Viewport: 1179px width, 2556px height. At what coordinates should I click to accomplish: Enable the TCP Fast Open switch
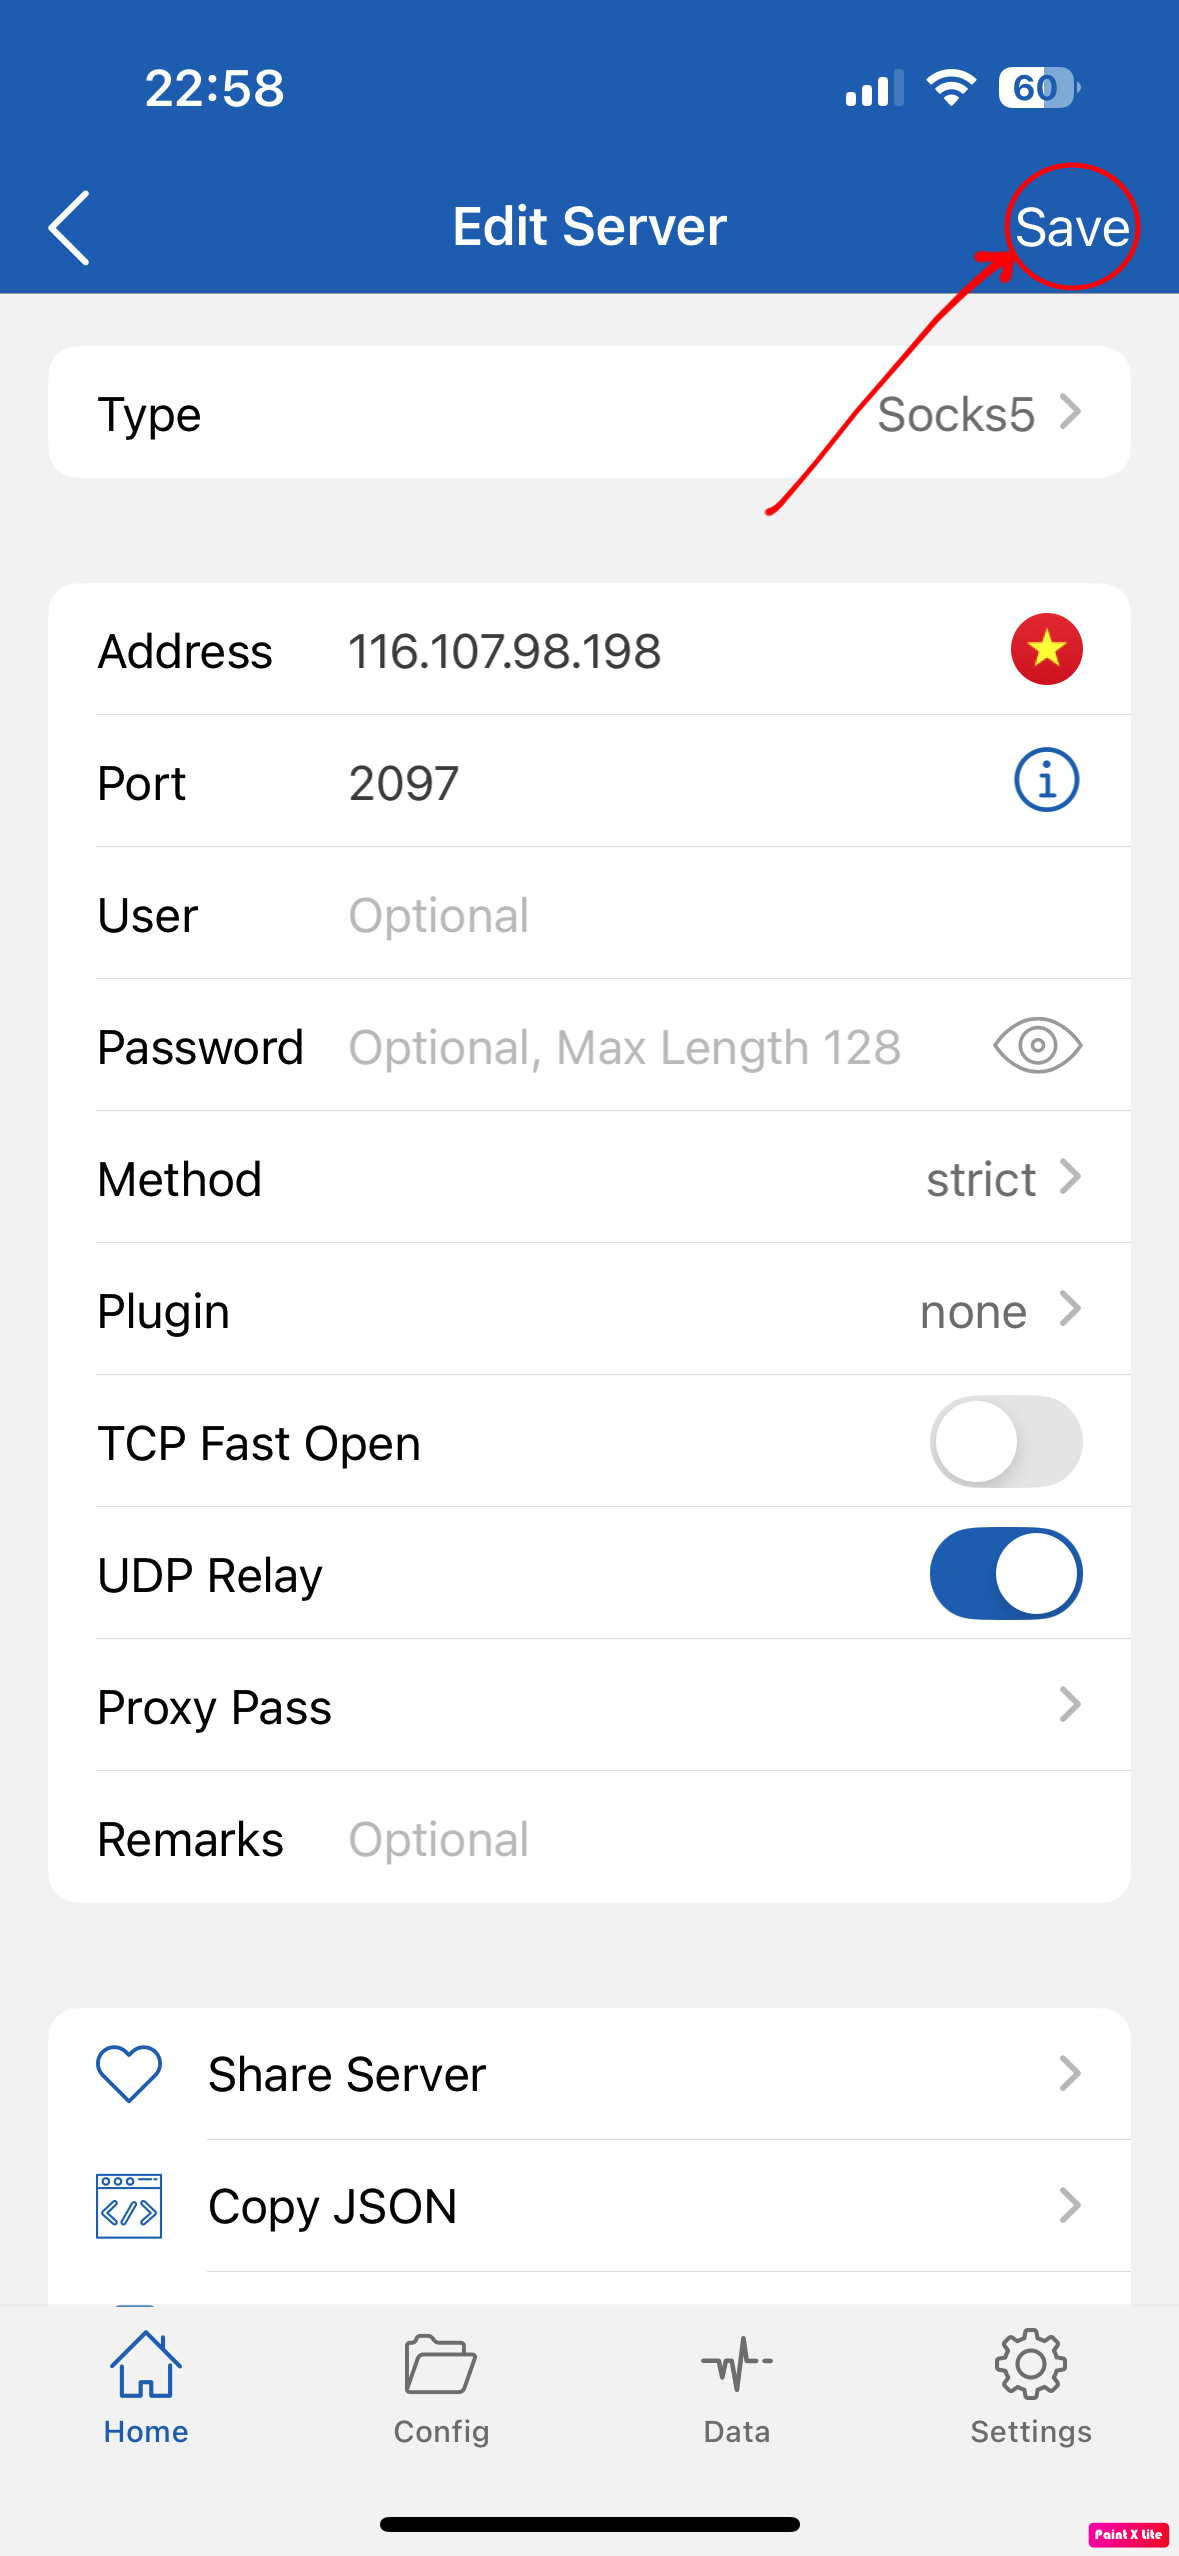[x=1005, y=1442]
